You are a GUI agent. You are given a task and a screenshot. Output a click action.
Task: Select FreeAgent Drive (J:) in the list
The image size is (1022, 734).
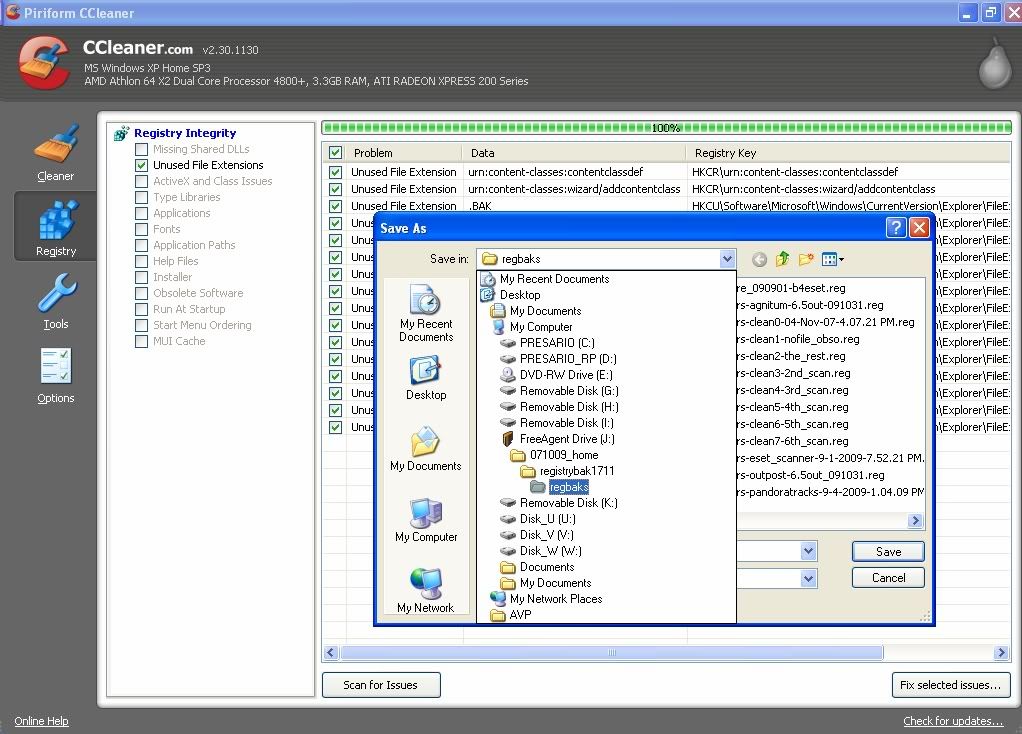pyautogui.click(x=567, y=439)
